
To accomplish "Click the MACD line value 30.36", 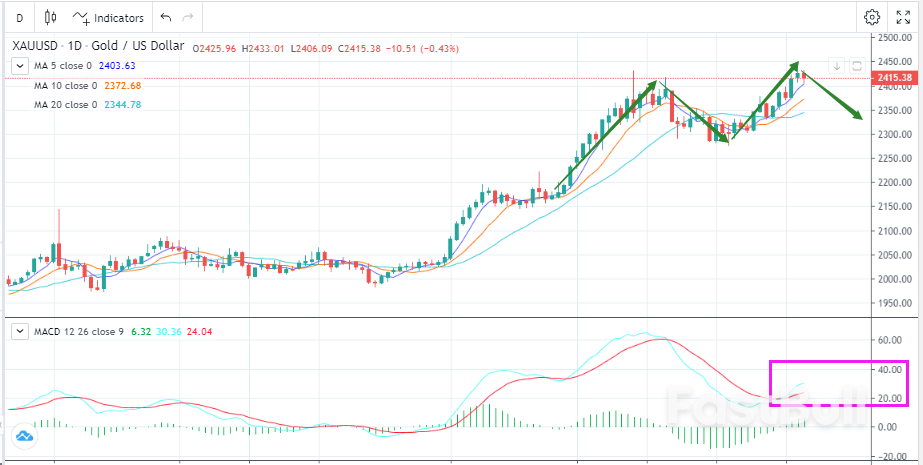I will [x=170, y=331].
